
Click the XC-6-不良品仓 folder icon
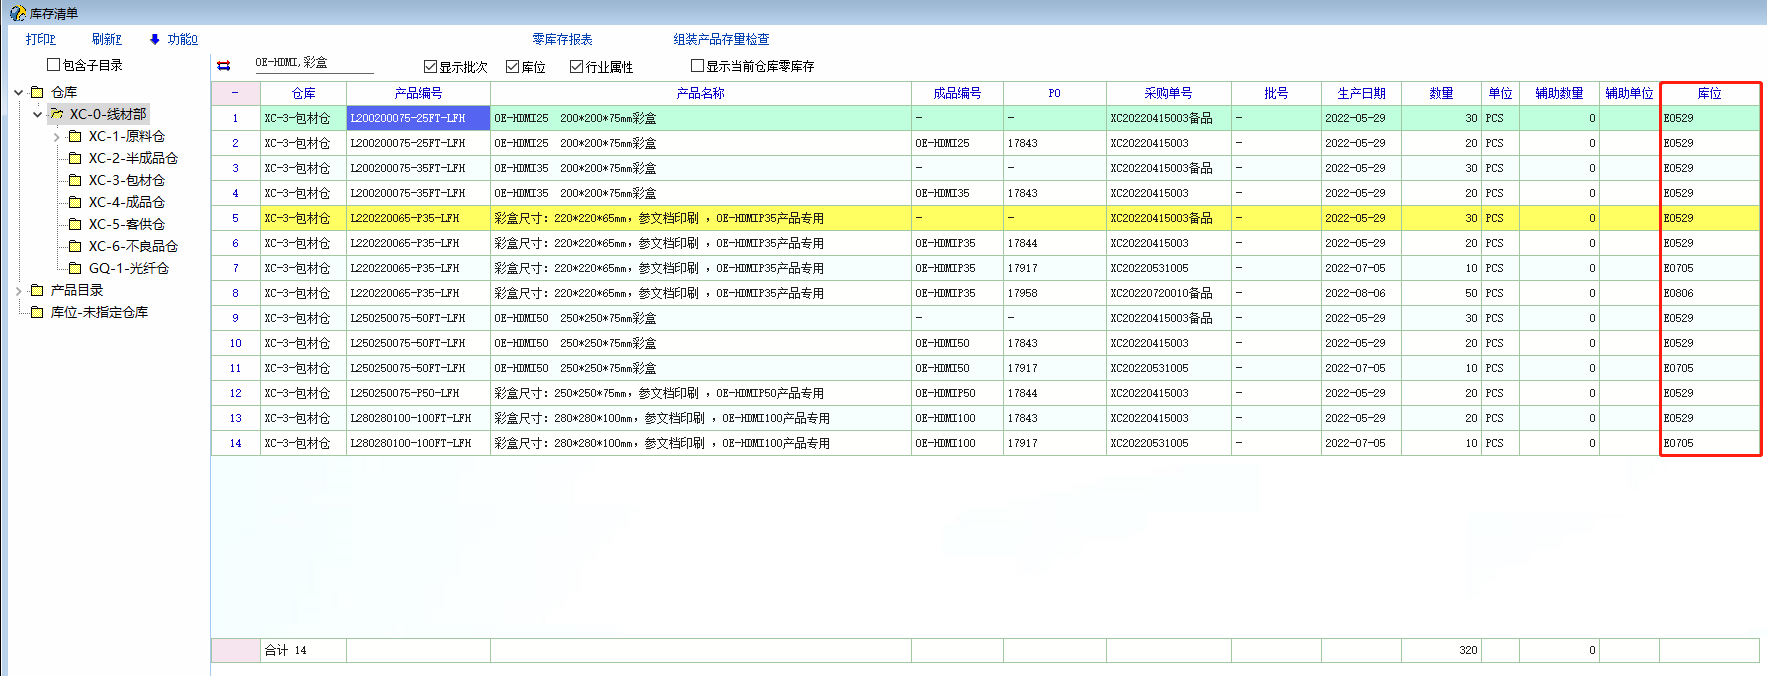coord(75,246)
